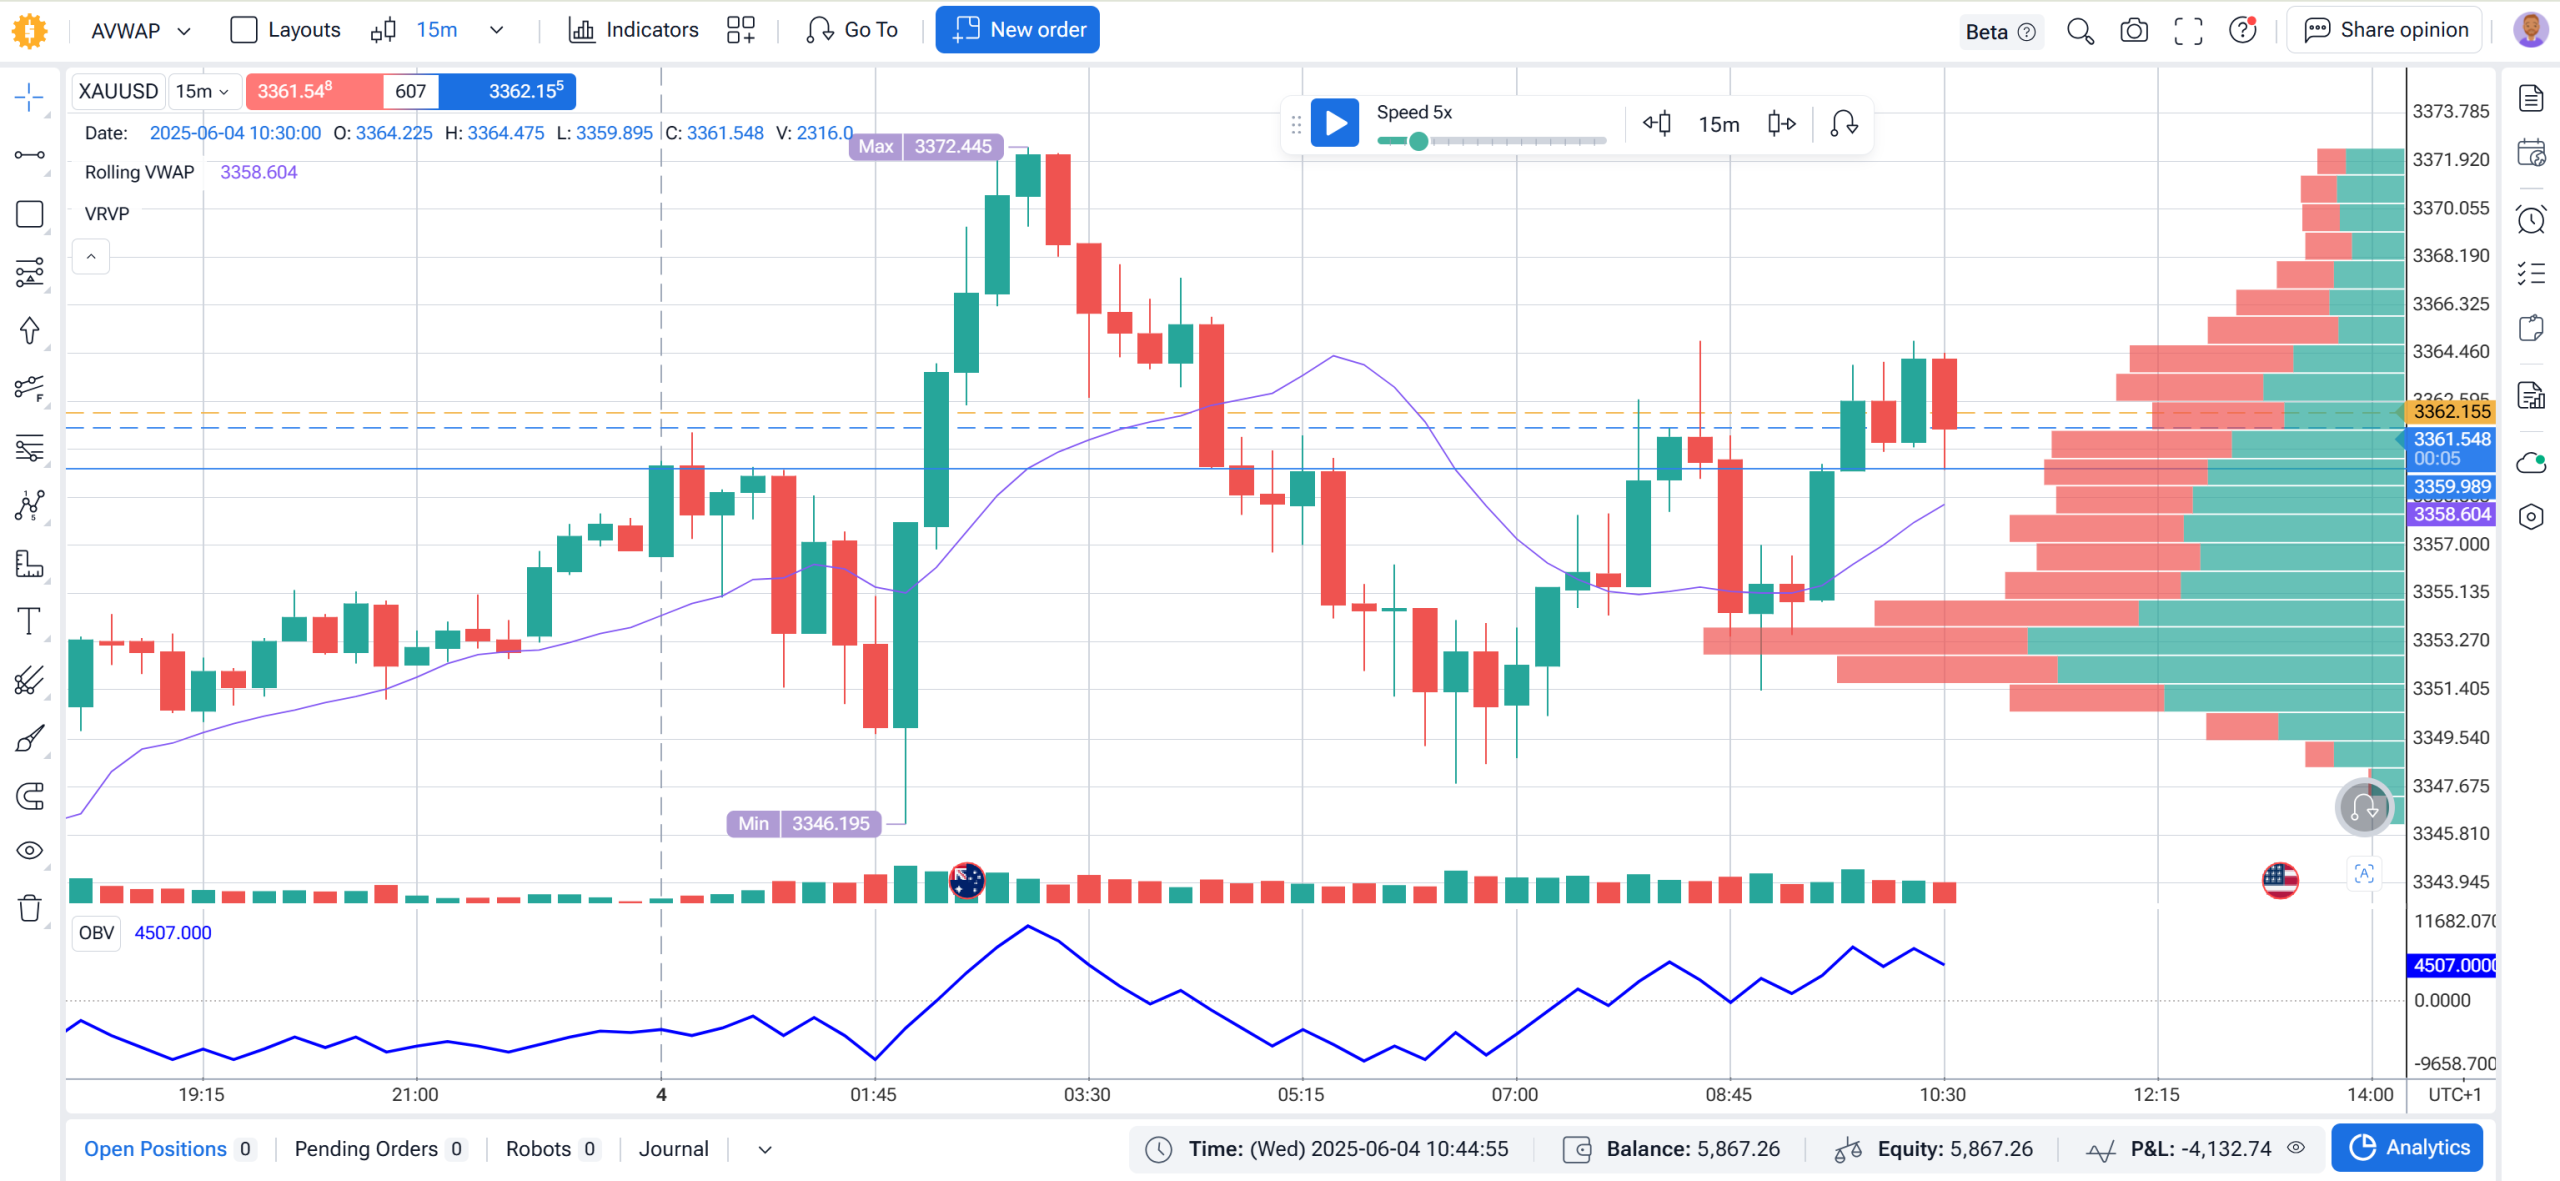Image resolution: width=2560 pixels, height=1181 pixels.
Task: Start replay with the play button
Action: (1335, 123)
